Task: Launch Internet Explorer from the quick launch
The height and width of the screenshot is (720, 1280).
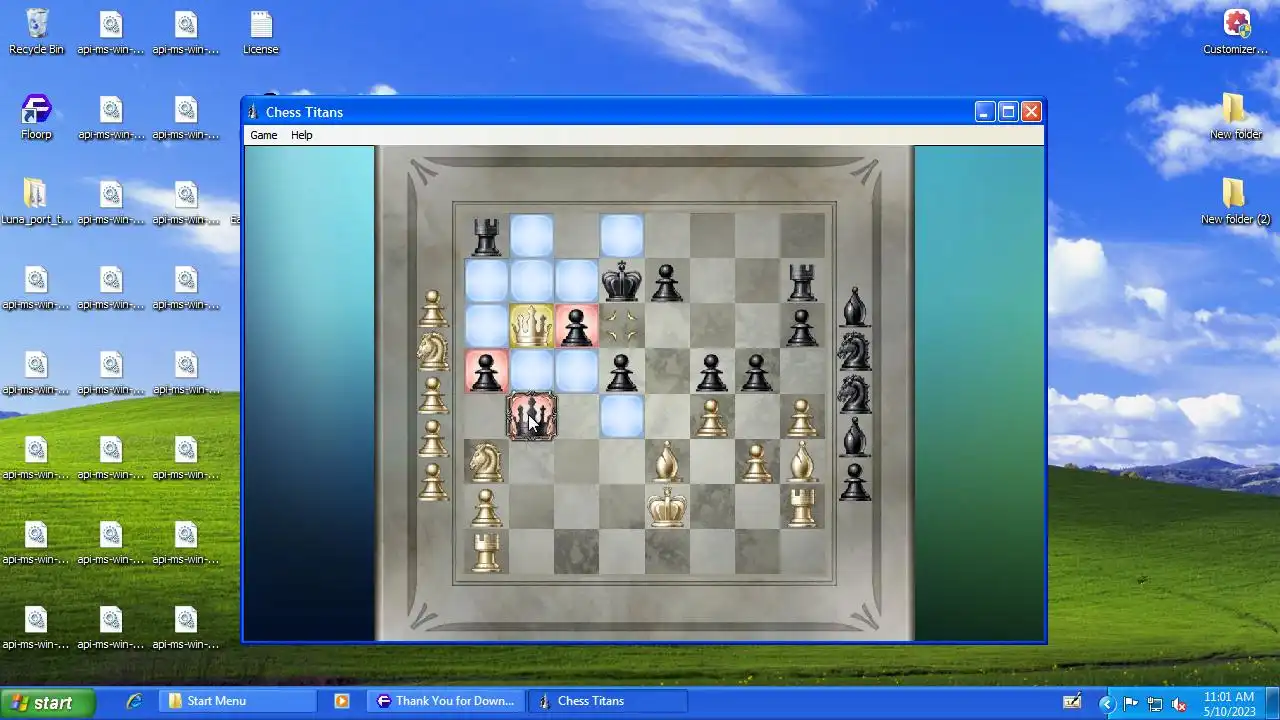Action: (x=134, y=701)
